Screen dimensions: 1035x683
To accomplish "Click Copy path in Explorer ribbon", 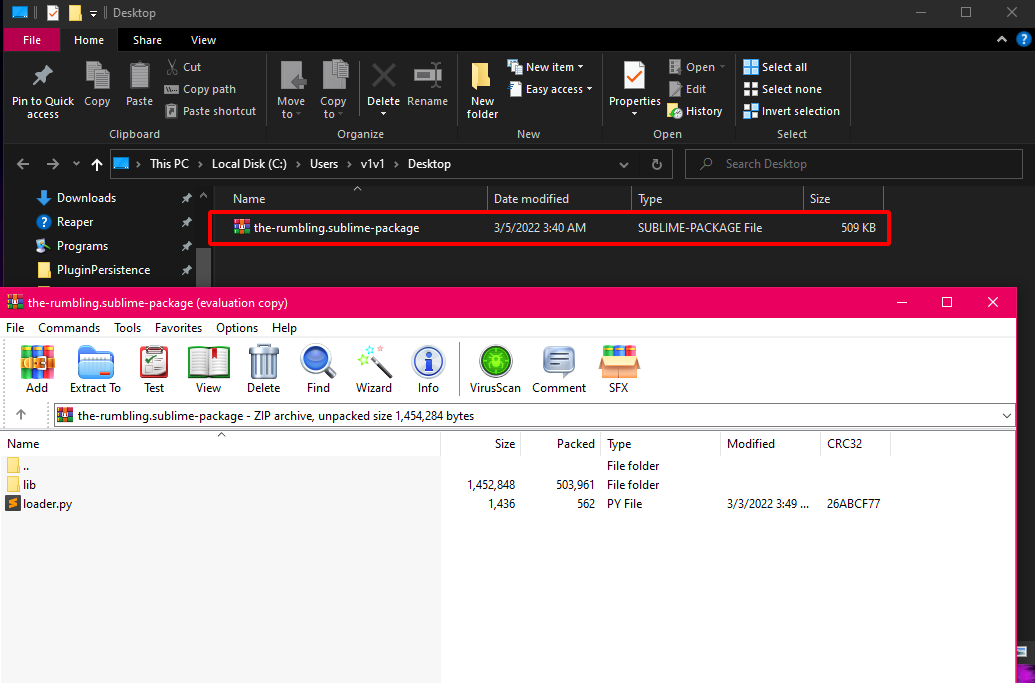I will pos(200,89).
